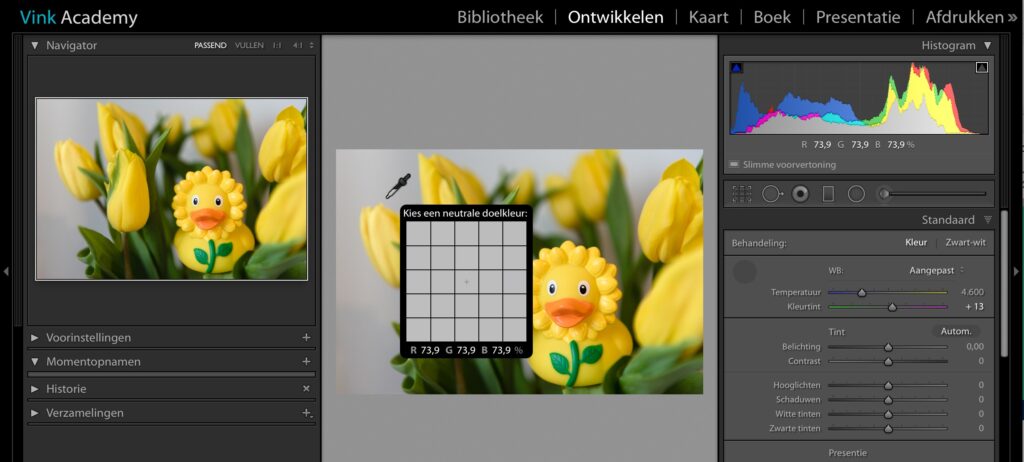Open the Boek module
Screen dimensions: 1024x462
tap(772, 17)
